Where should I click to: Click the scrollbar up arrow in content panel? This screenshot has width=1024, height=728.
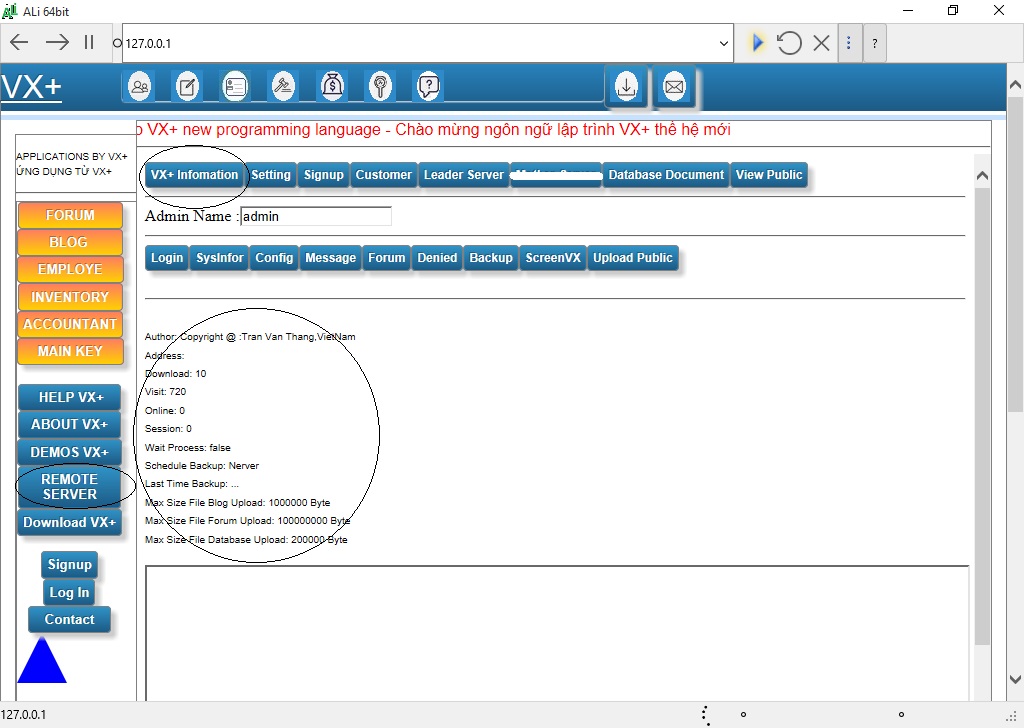click(x=981, y=177)
